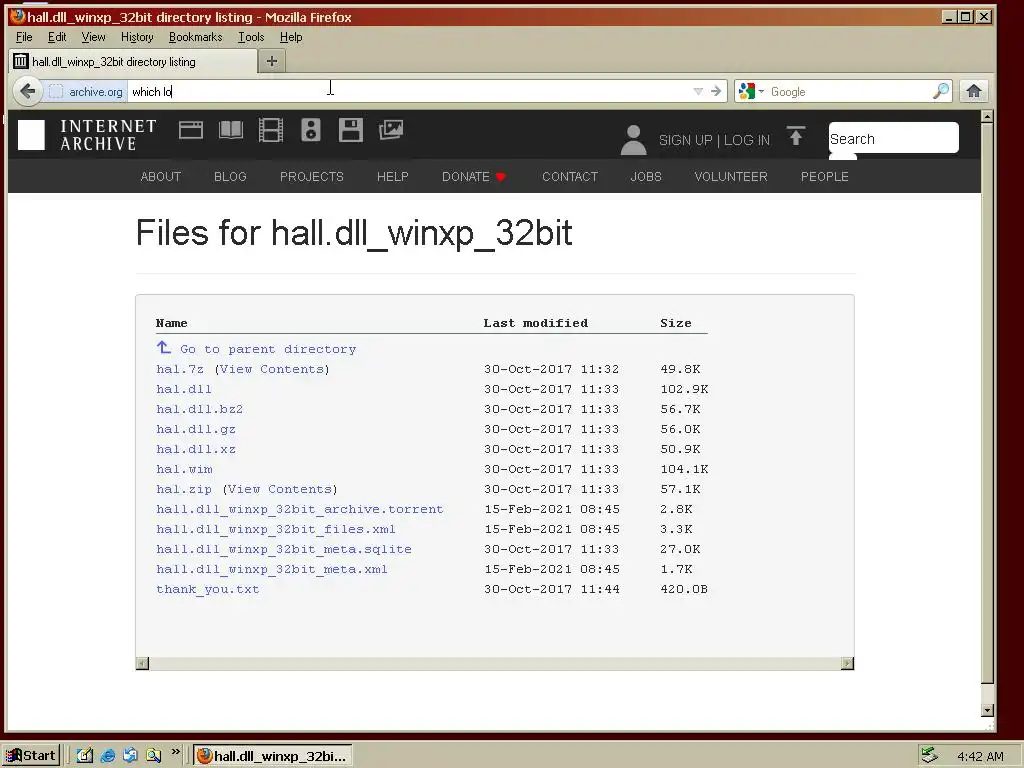
Task: Select the hall.dll_winxp_32bit directory listing tab
Action: pos(133,61)
